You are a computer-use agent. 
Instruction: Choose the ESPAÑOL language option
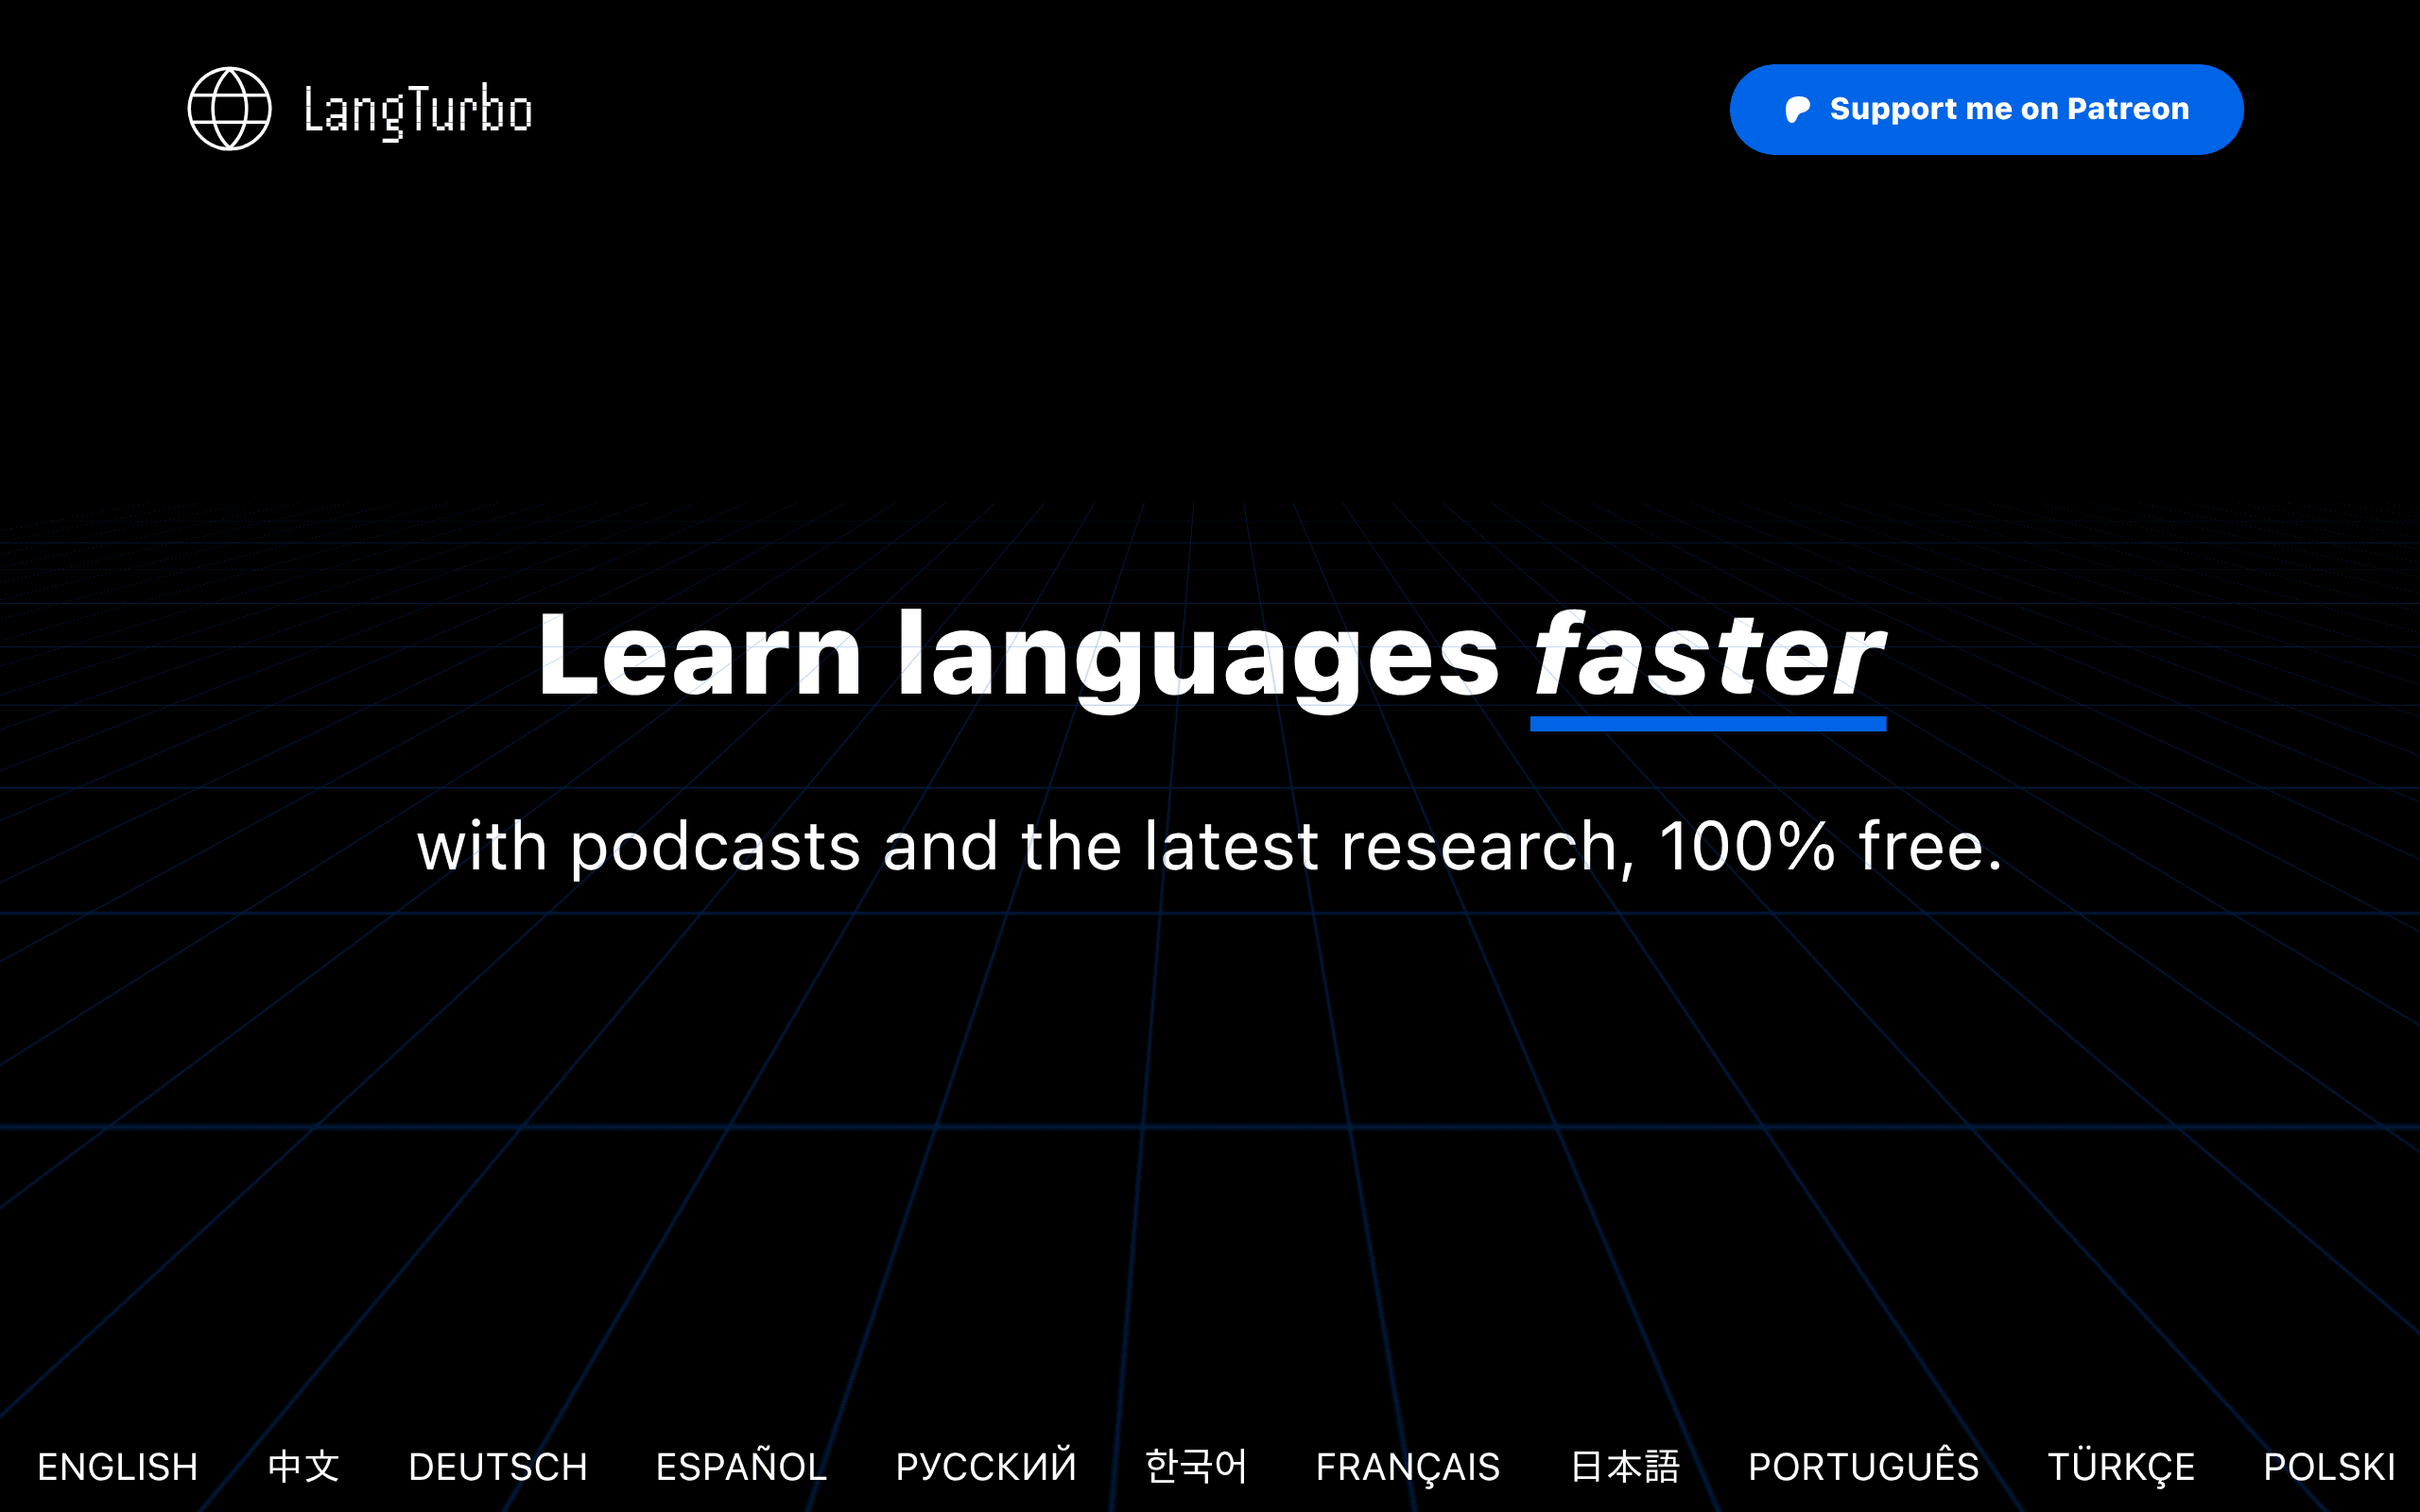[x=741, y=1466]
